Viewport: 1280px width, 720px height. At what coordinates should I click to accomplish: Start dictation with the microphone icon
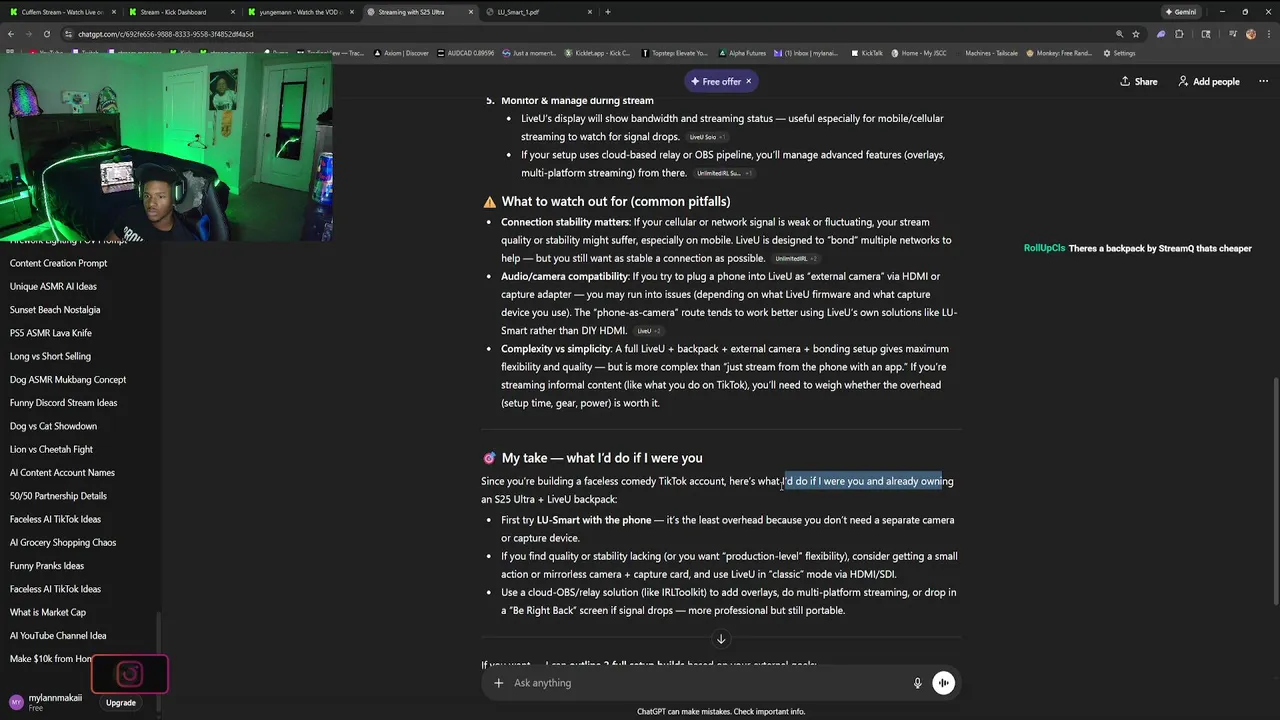click(x=917, y=683)
